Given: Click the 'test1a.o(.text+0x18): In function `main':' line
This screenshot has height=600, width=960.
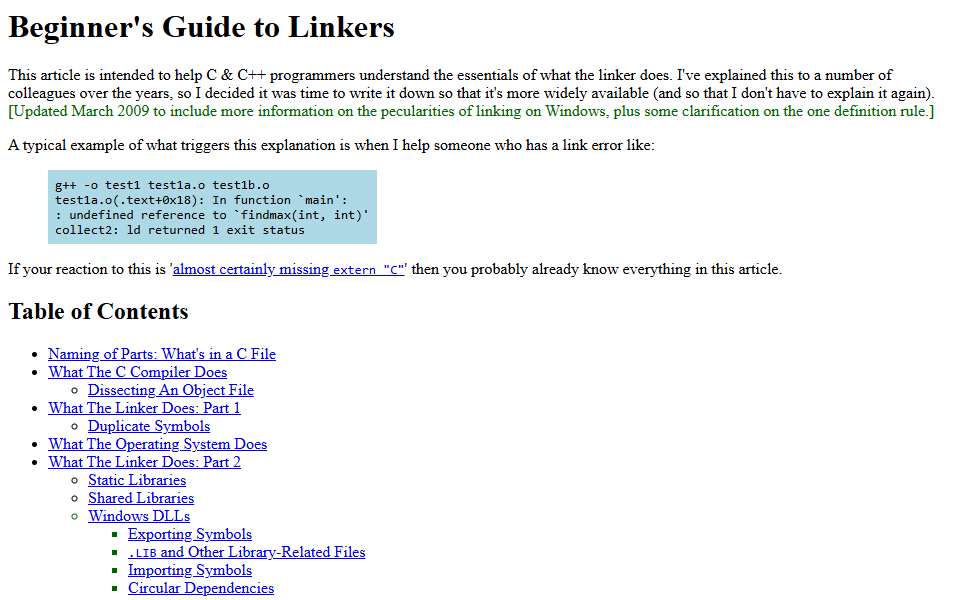Looking at the screenshot, I should point(201,200).
